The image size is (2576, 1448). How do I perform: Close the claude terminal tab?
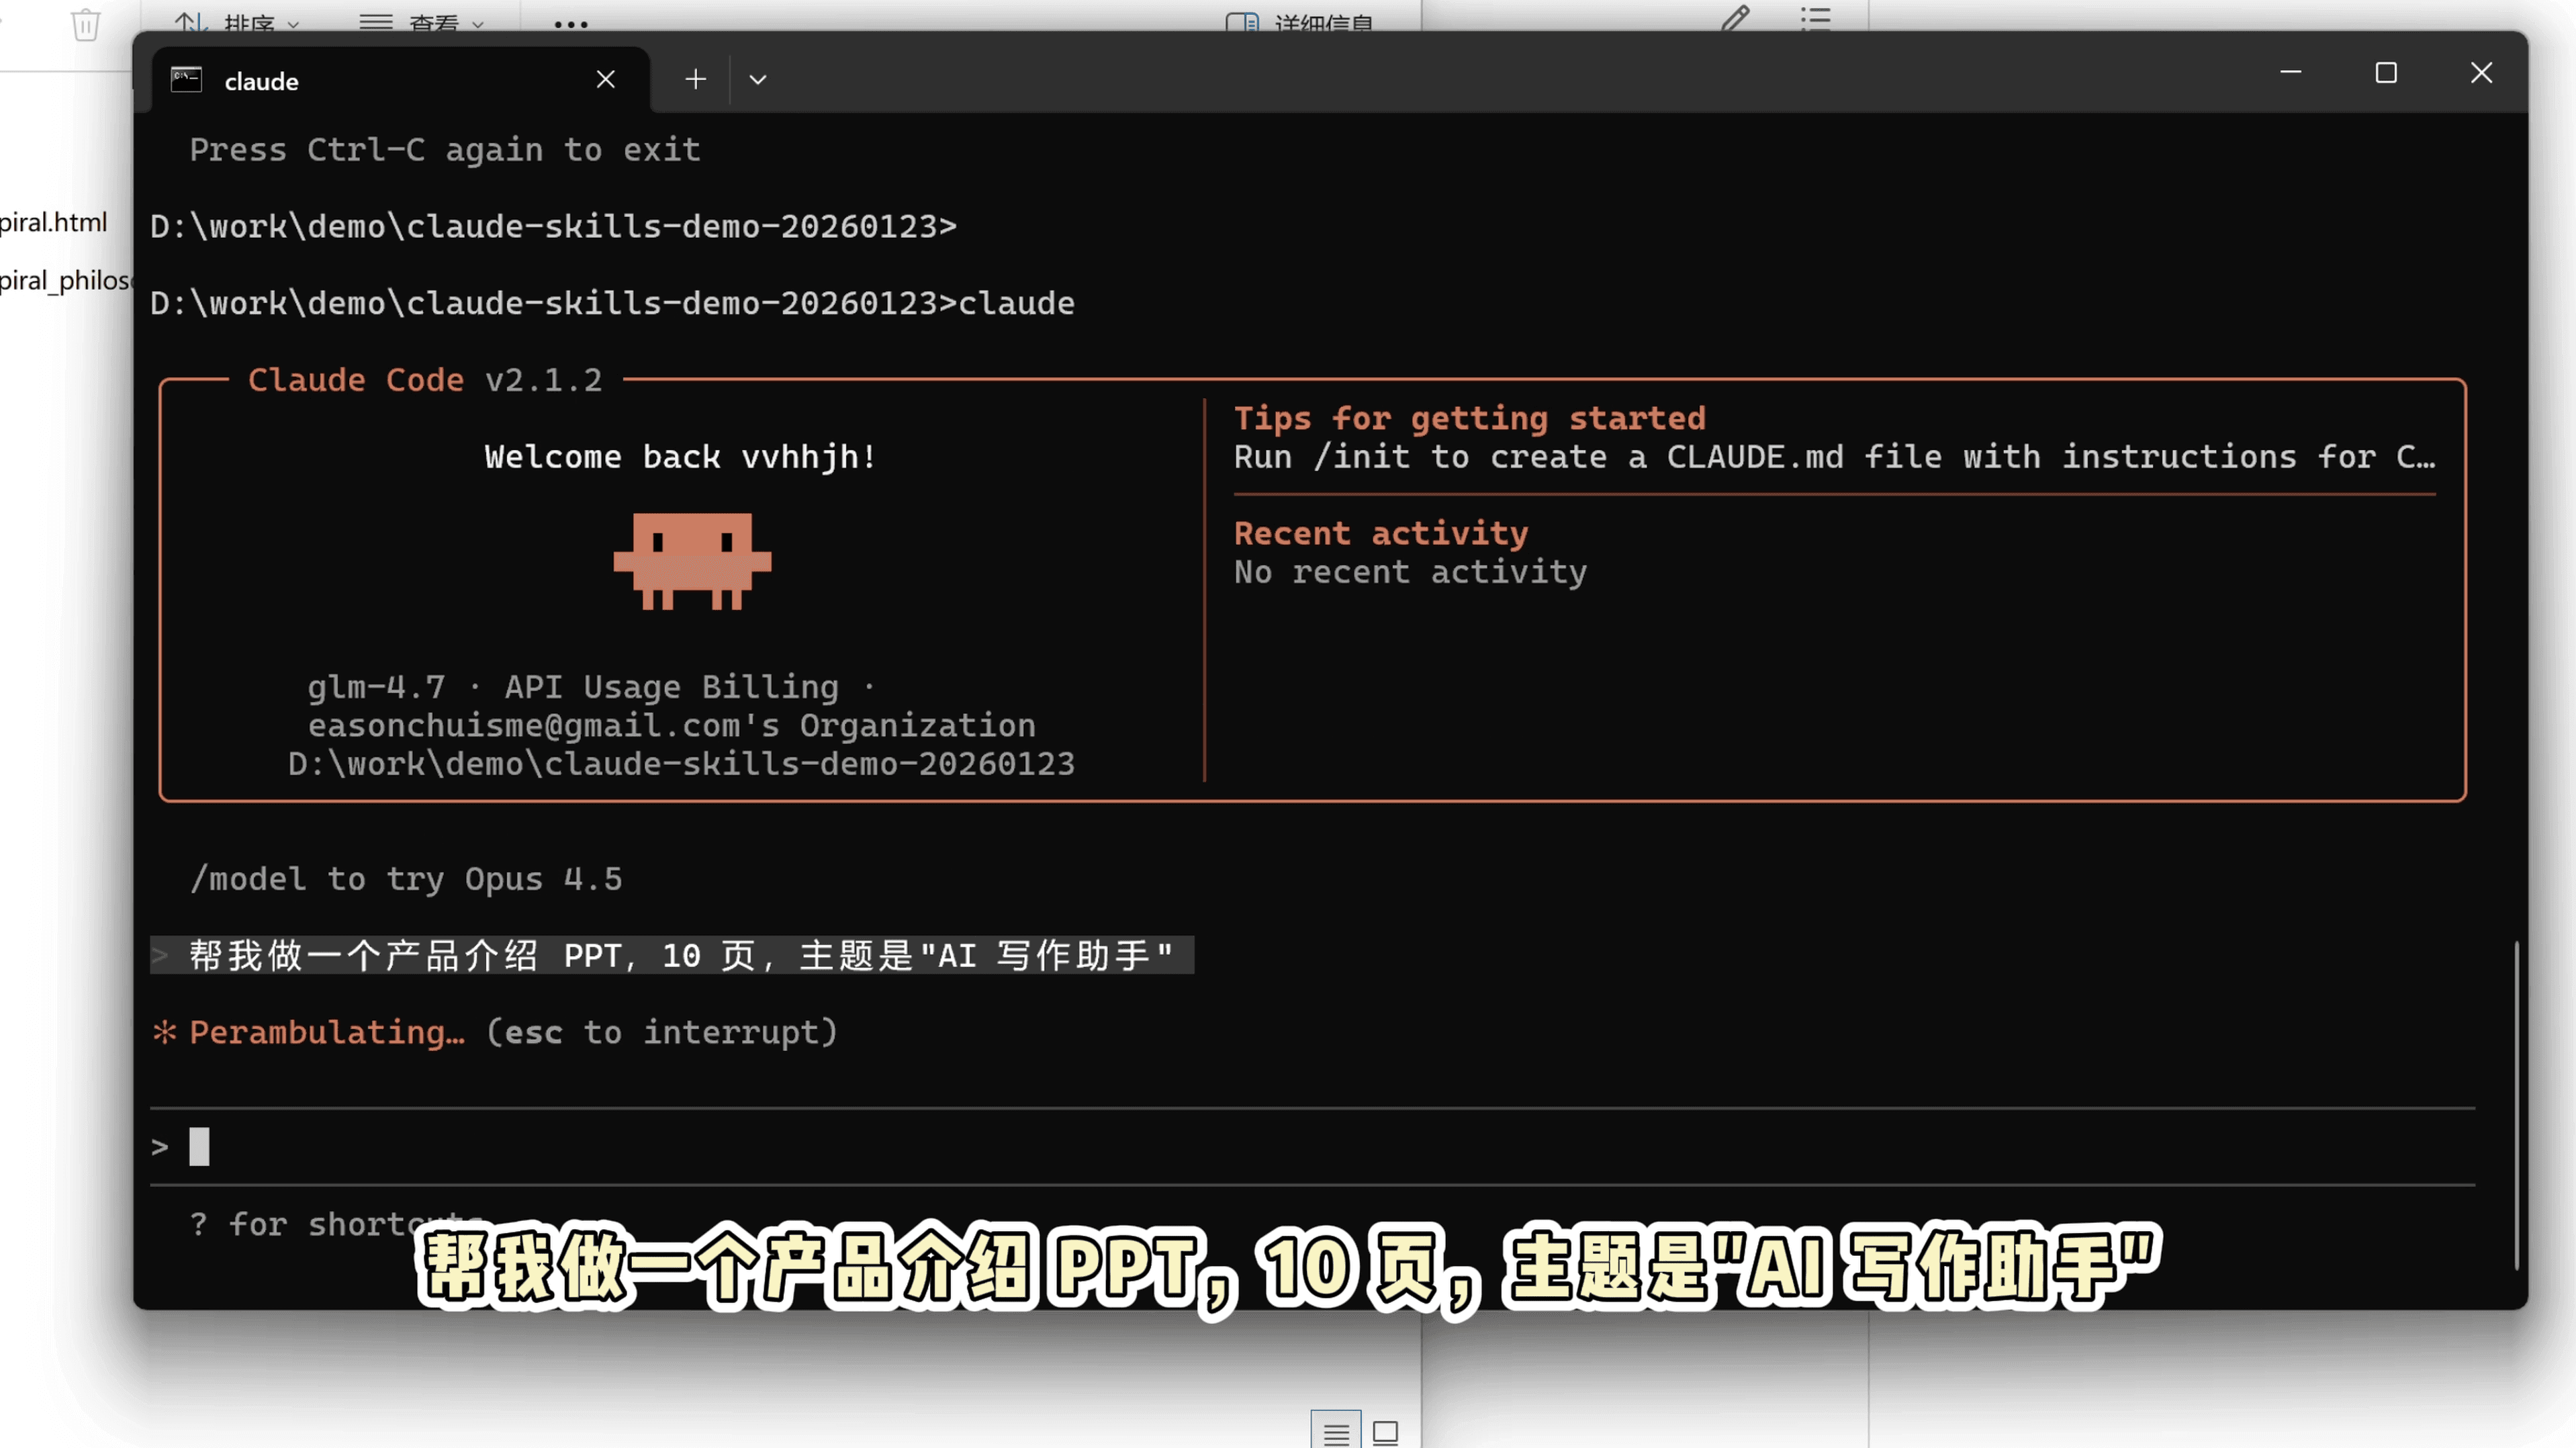tap(606, 79)
